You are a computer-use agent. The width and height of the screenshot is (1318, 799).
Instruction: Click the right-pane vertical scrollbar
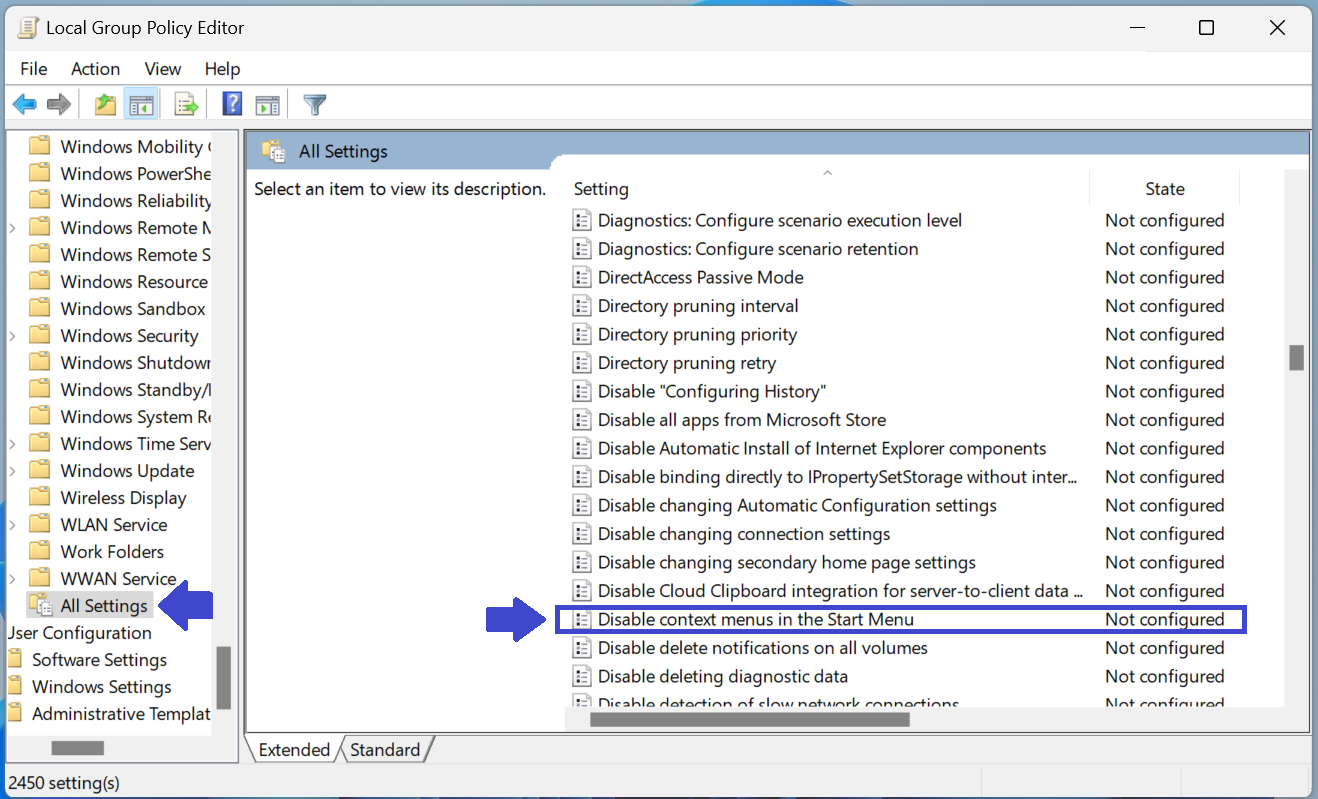click(x=1297, y=356)
